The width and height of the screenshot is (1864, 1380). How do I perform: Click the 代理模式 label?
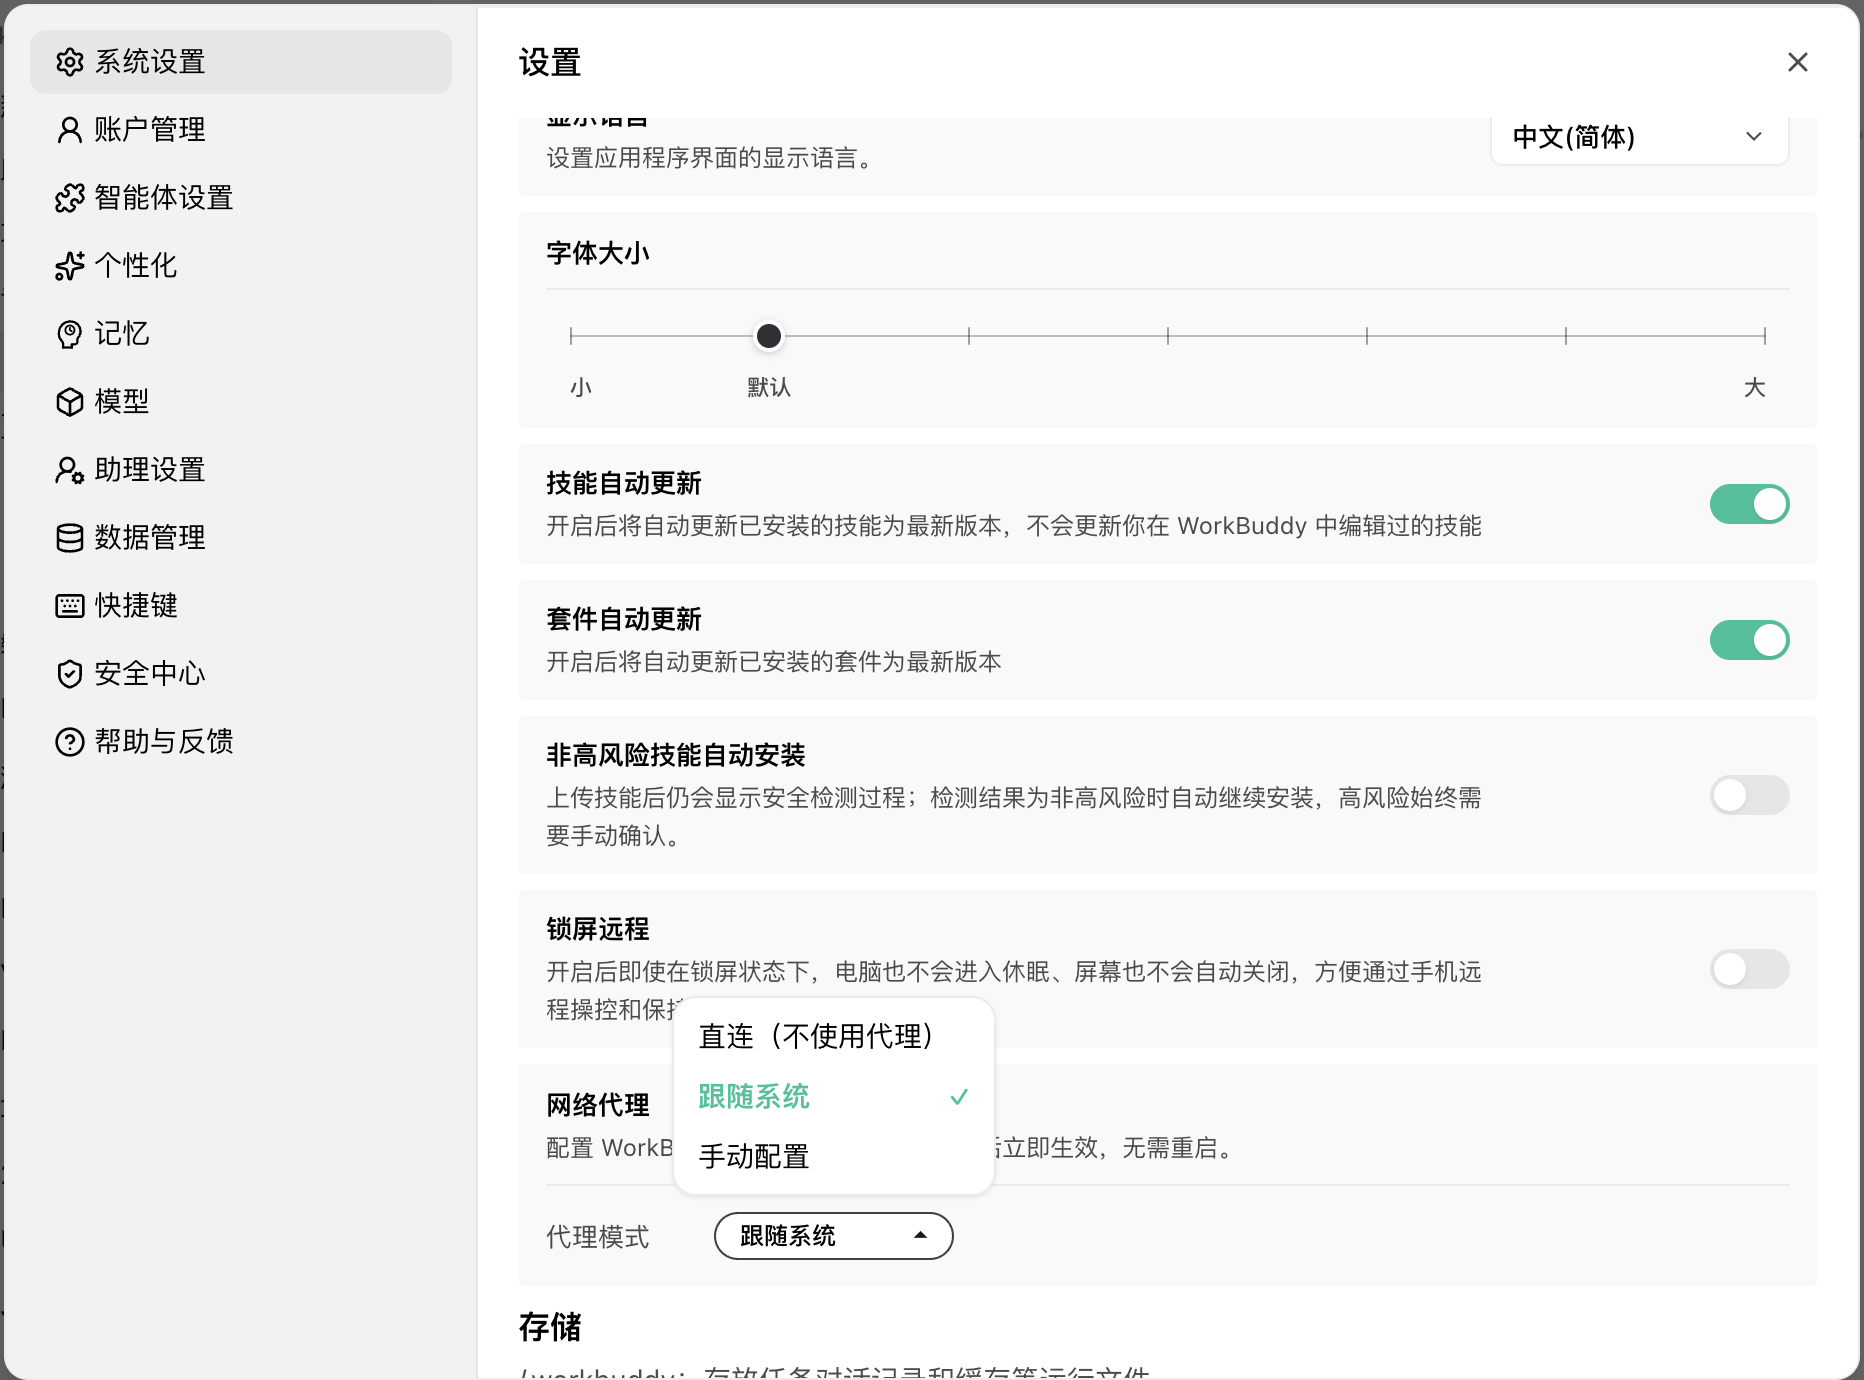click(x=598, y=1237)
